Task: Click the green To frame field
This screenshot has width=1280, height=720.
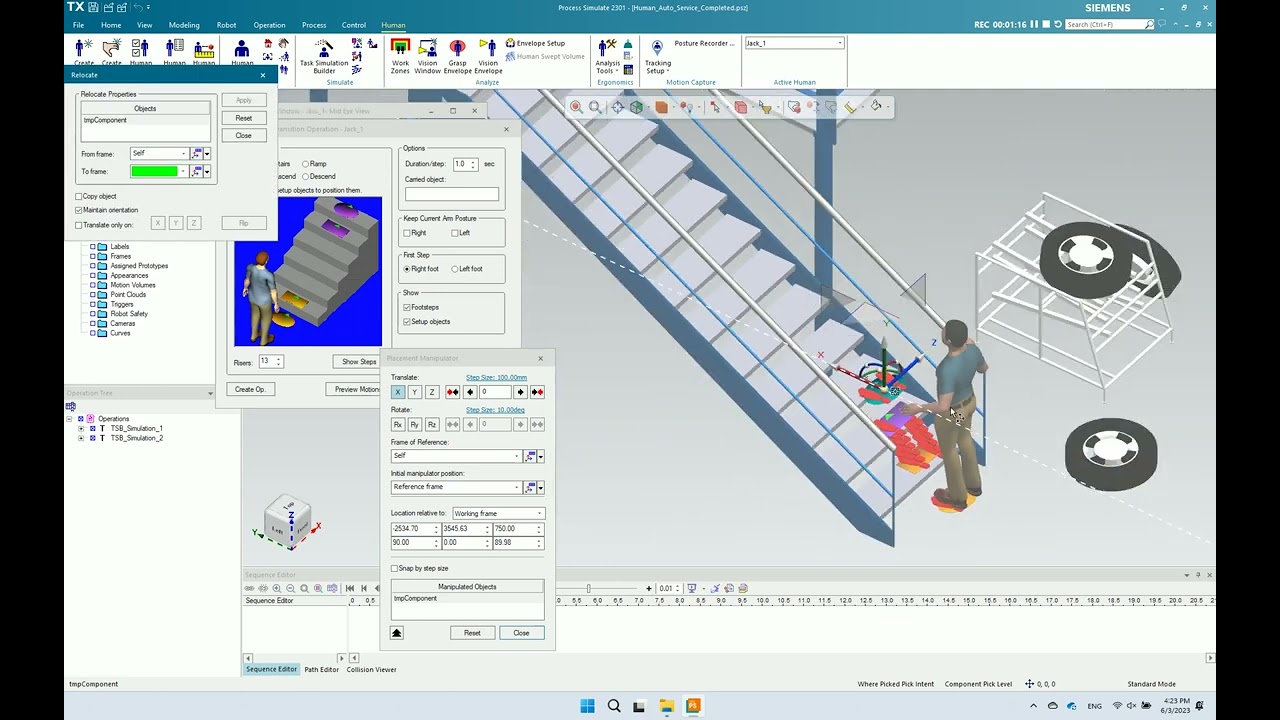Action: point(155,172)
